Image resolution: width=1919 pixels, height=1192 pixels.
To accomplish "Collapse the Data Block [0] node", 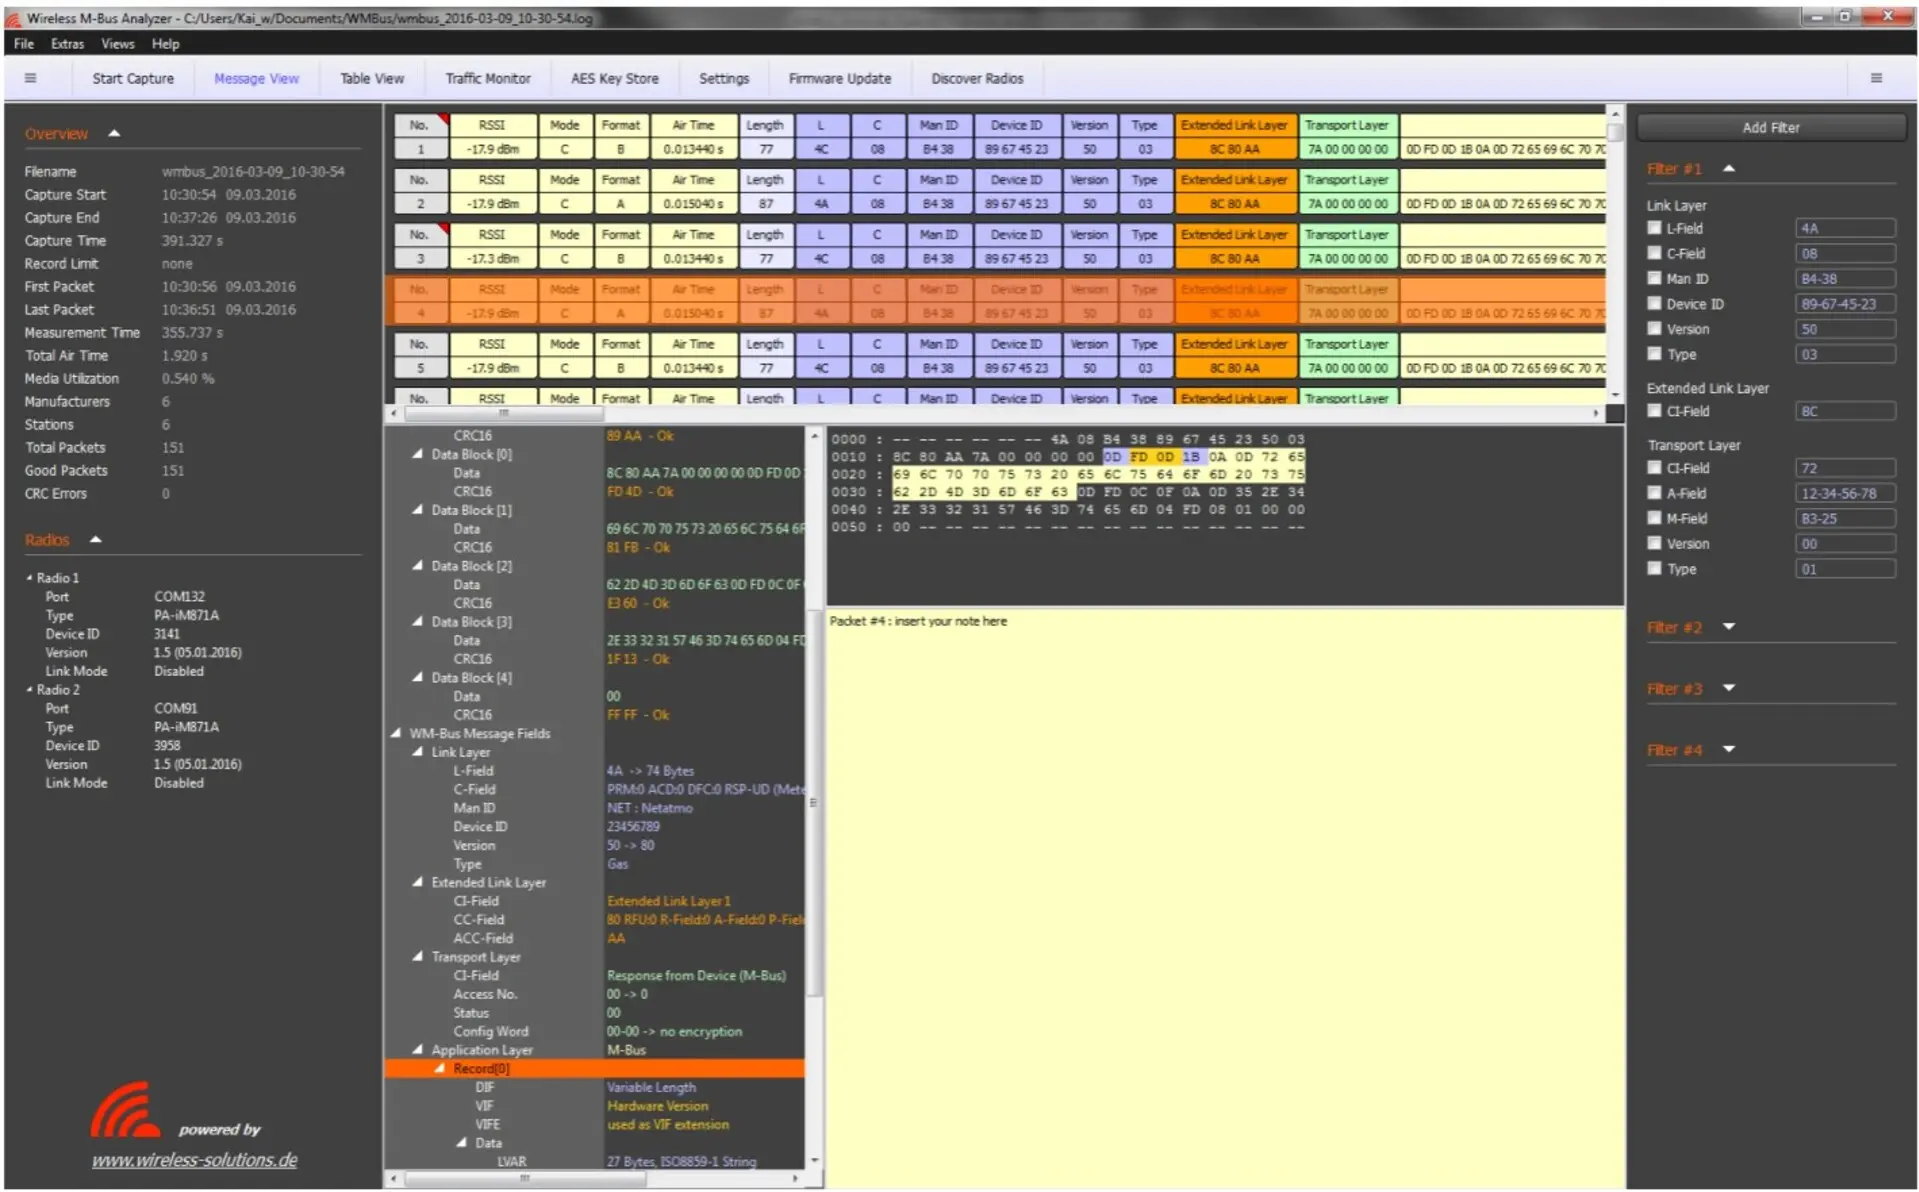I will pyautogui.click(x=418, y=454).
